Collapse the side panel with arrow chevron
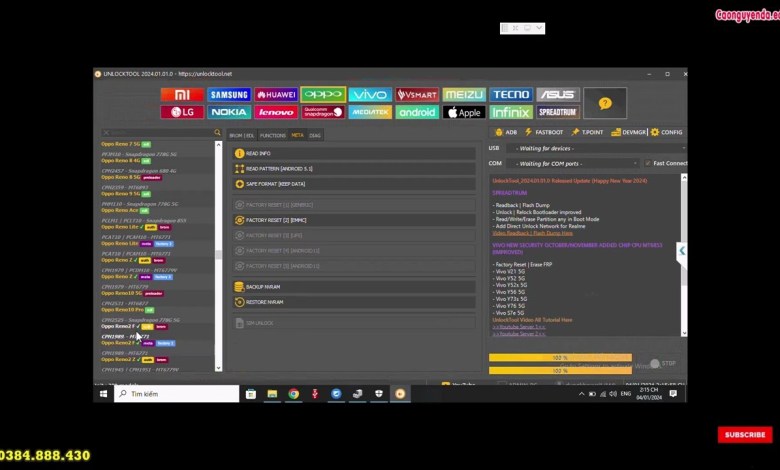This screenshot has width=780, height=470. (682, 251)
